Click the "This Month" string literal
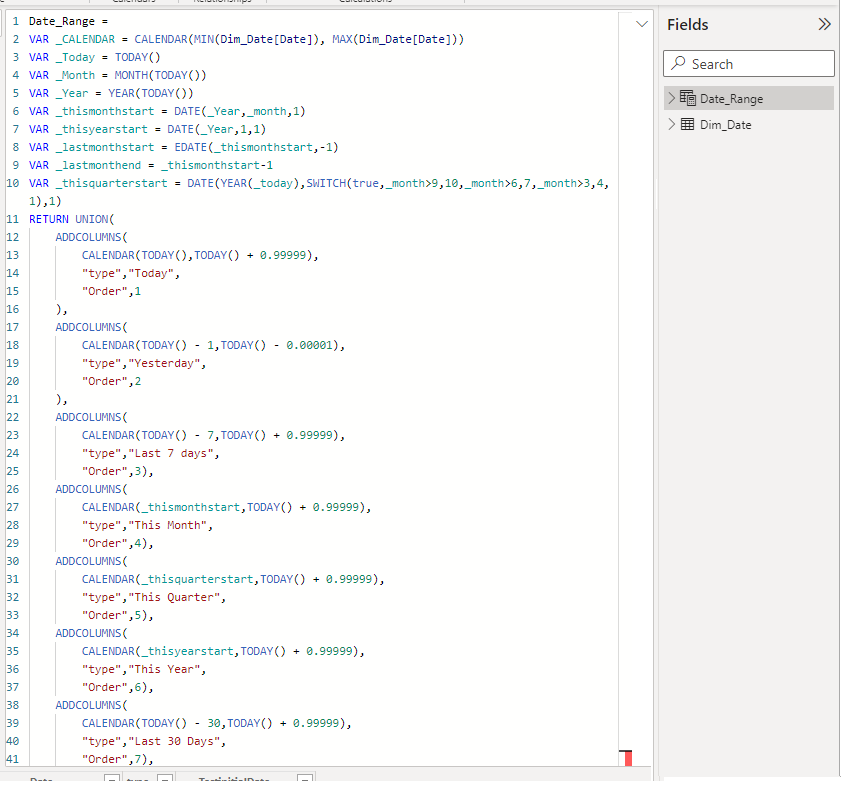Screen dimensions: 865x787 (167, 526)
